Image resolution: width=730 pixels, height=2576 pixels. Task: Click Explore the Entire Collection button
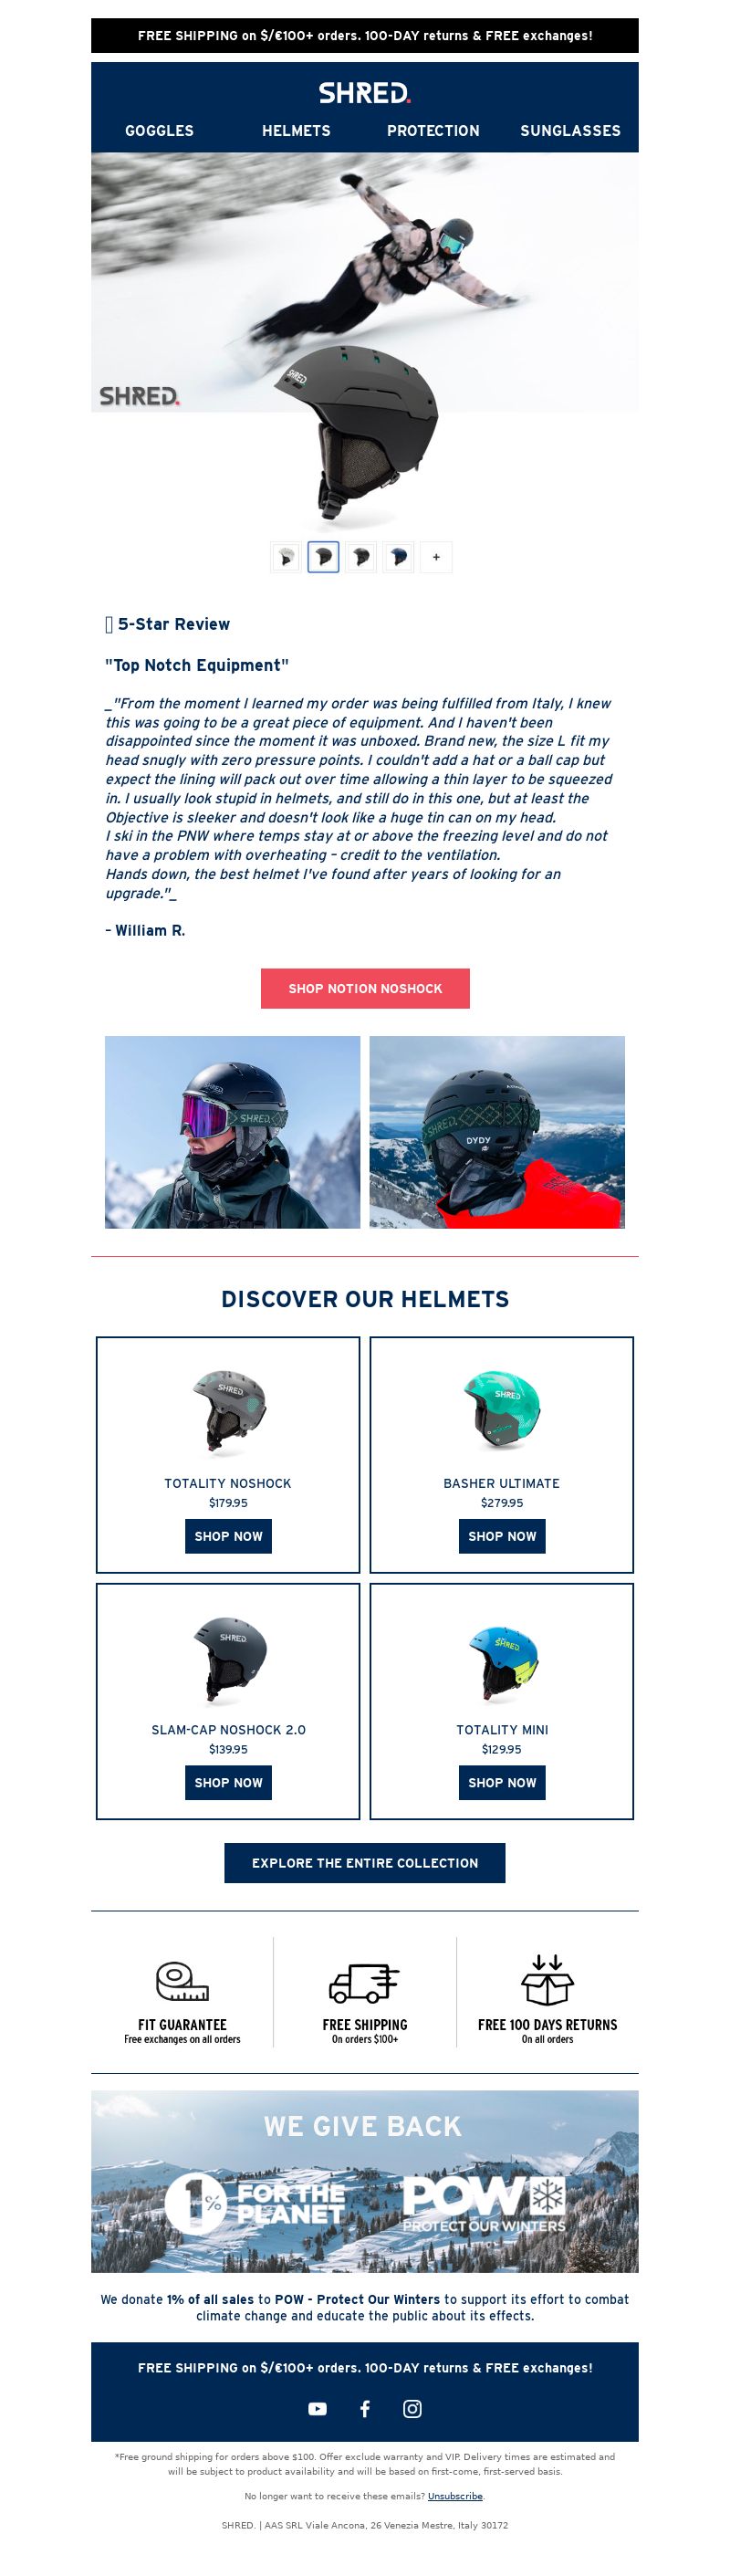(x=365, y=1863)
